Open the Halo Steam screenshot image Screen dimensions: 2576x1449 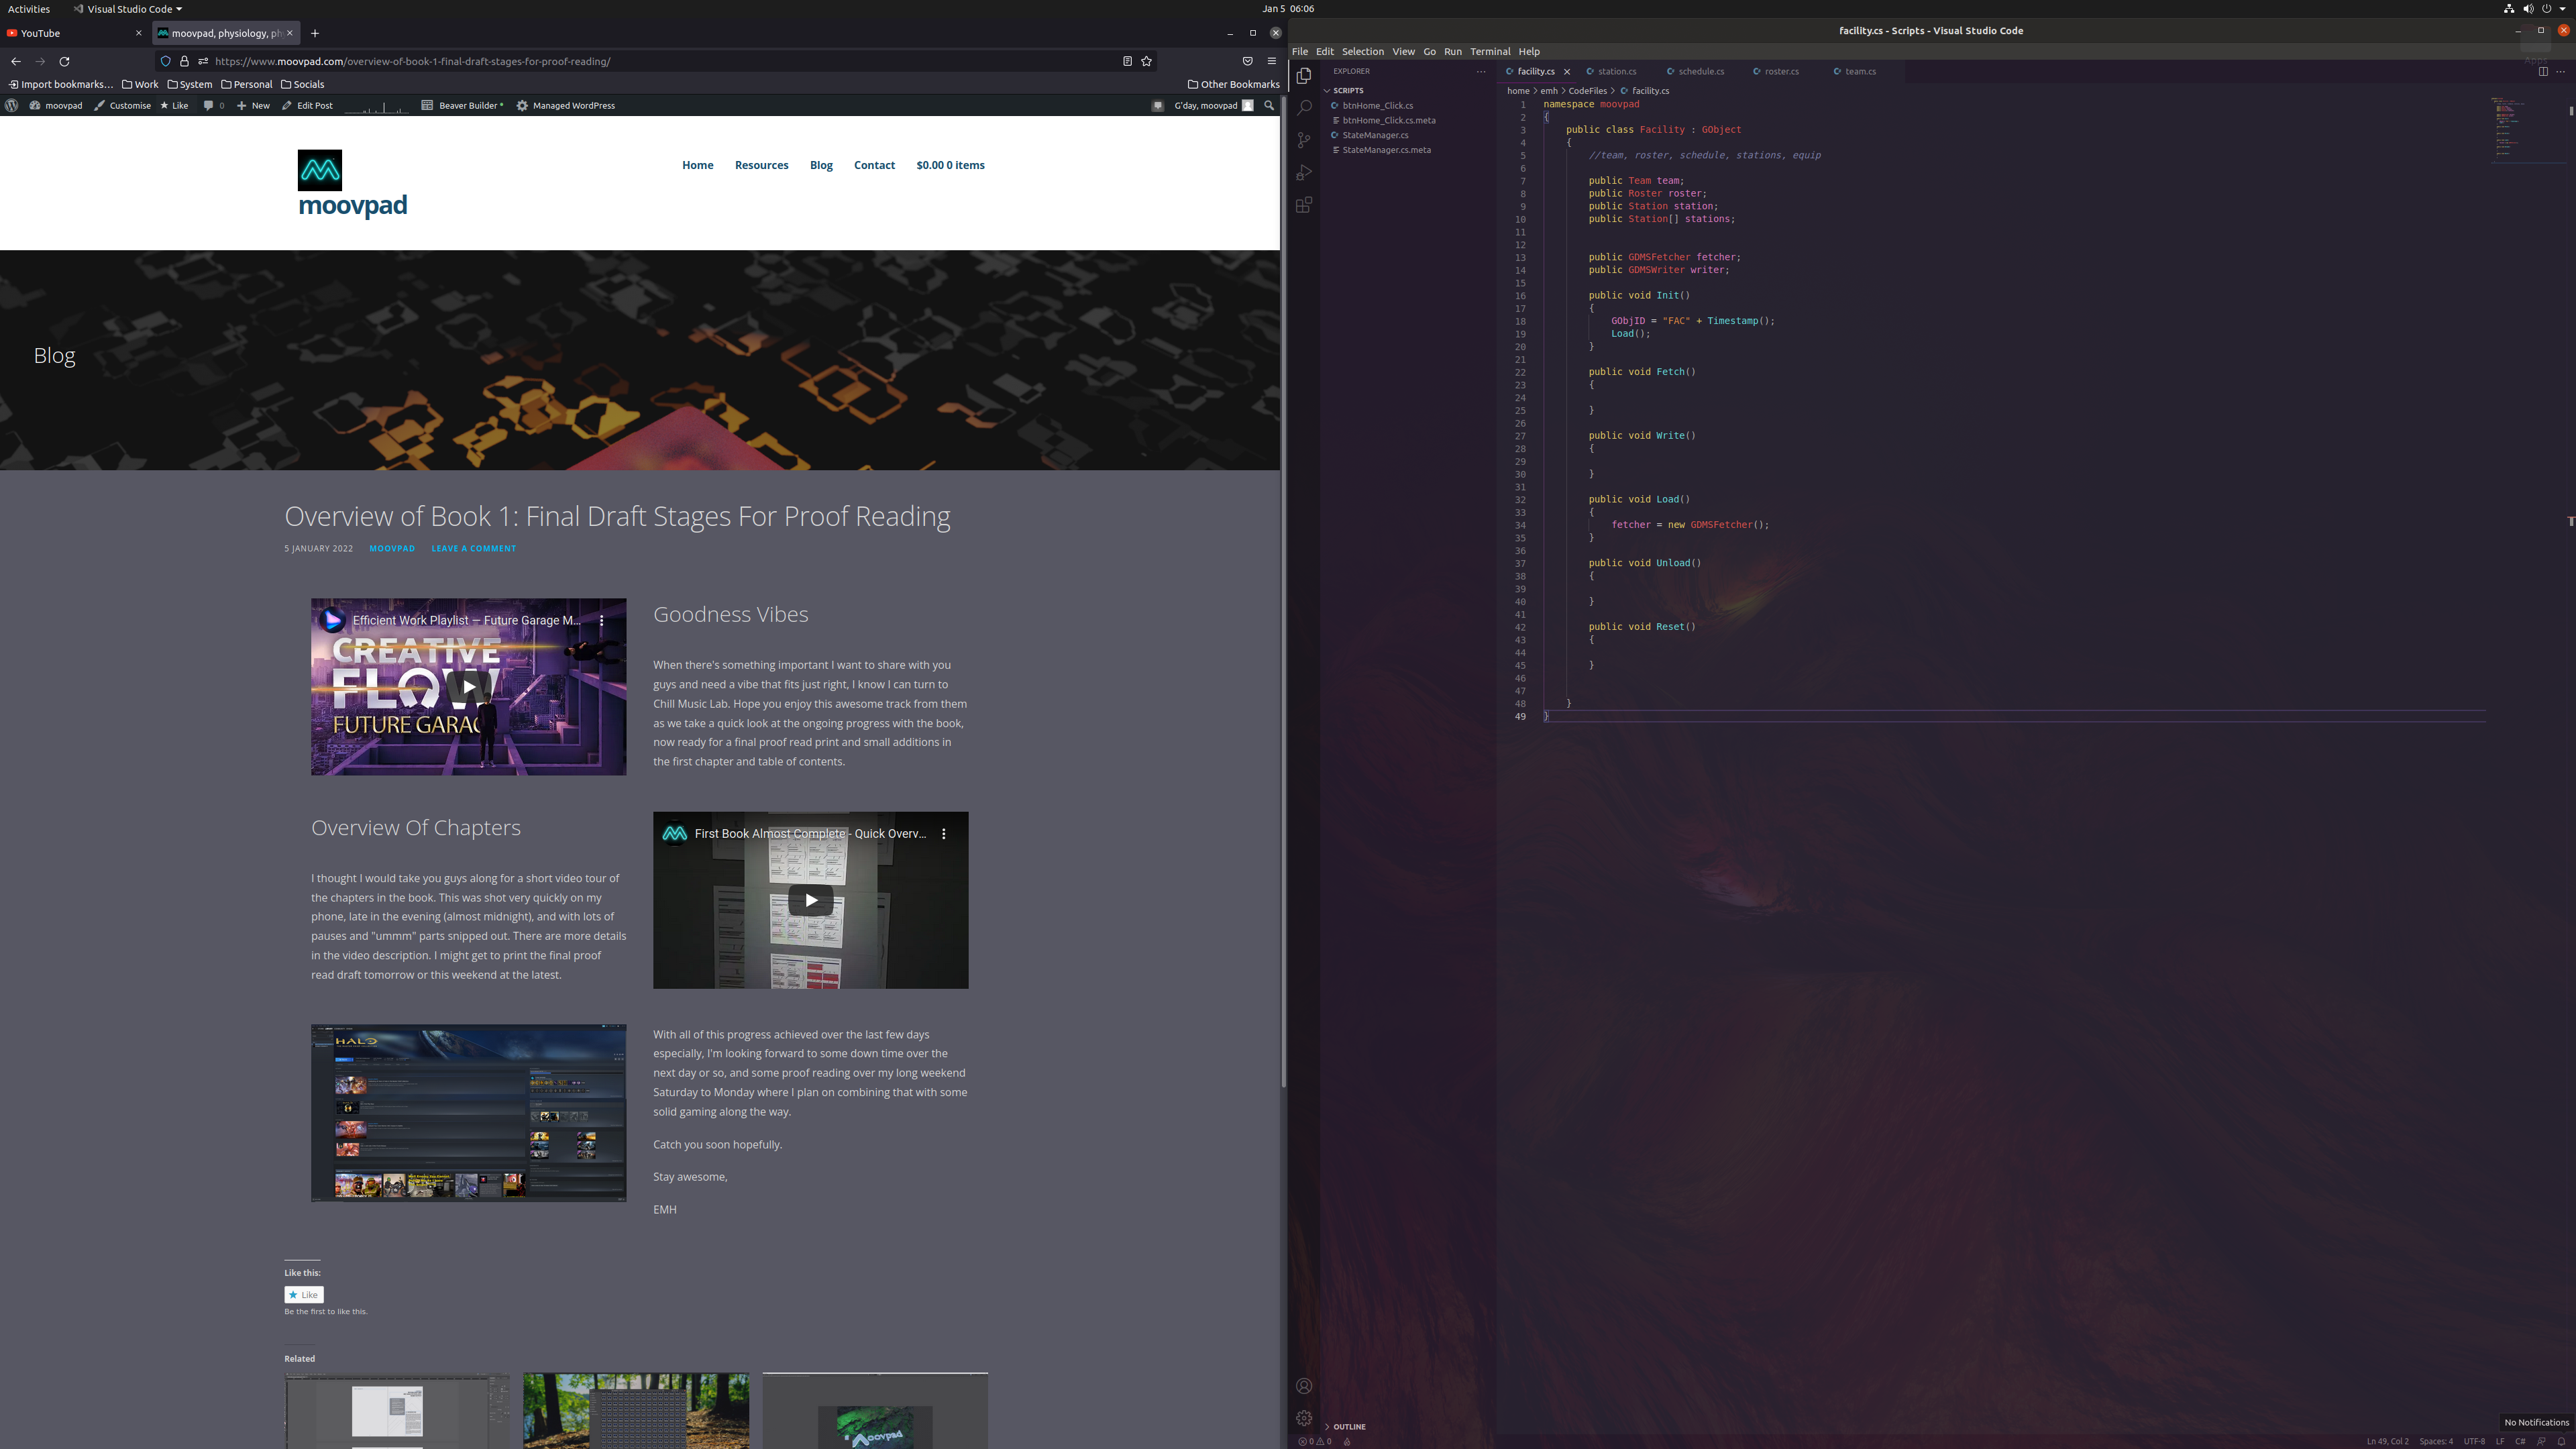coord(468,1112)
